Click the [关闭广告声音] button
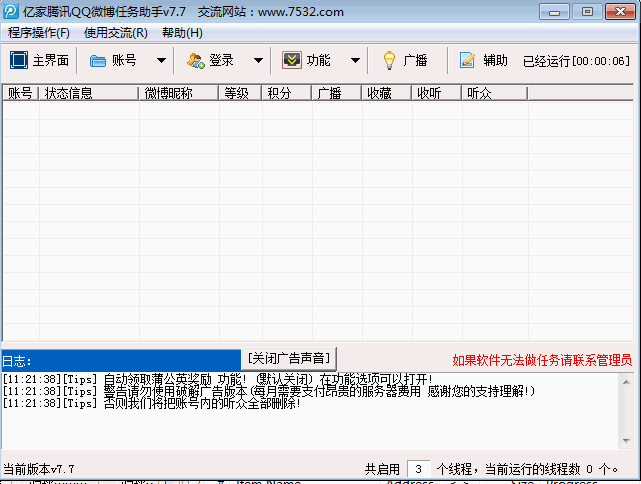The width and height of the screenshot is (641, 484). coord(289,359)
